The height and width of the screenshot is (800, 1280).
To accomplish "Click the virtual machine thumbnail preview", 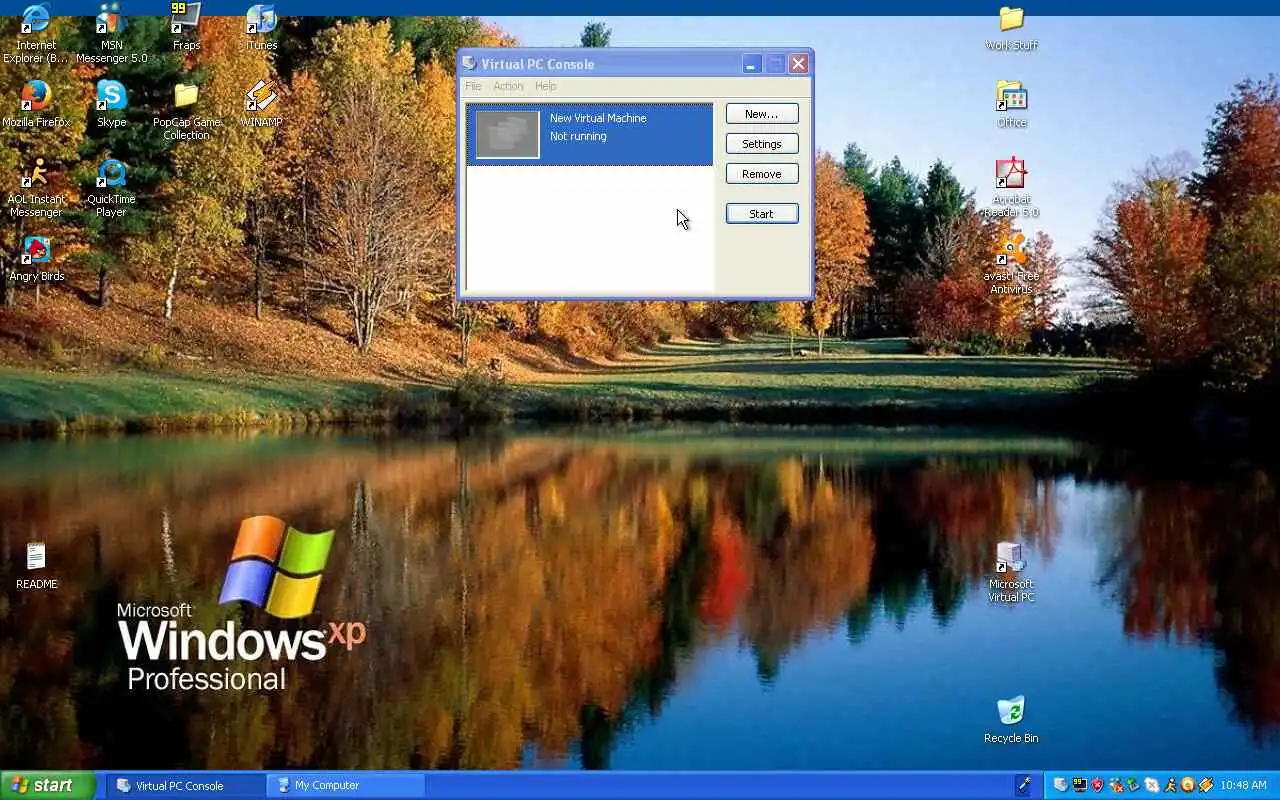I will click(x=507, y=134).
